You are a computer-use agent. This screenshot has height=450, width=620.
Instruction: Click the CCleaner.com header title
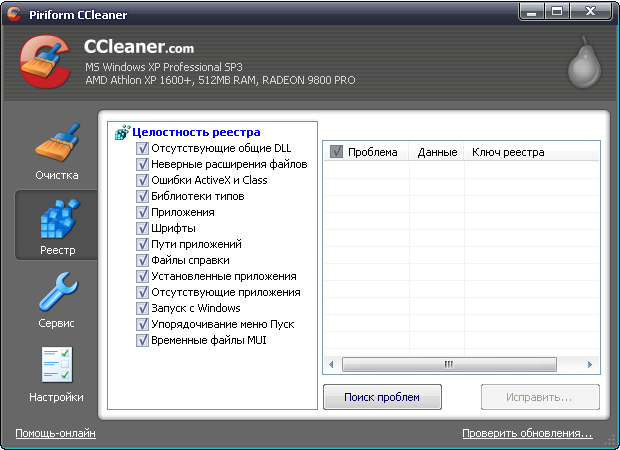coord(139,47)
